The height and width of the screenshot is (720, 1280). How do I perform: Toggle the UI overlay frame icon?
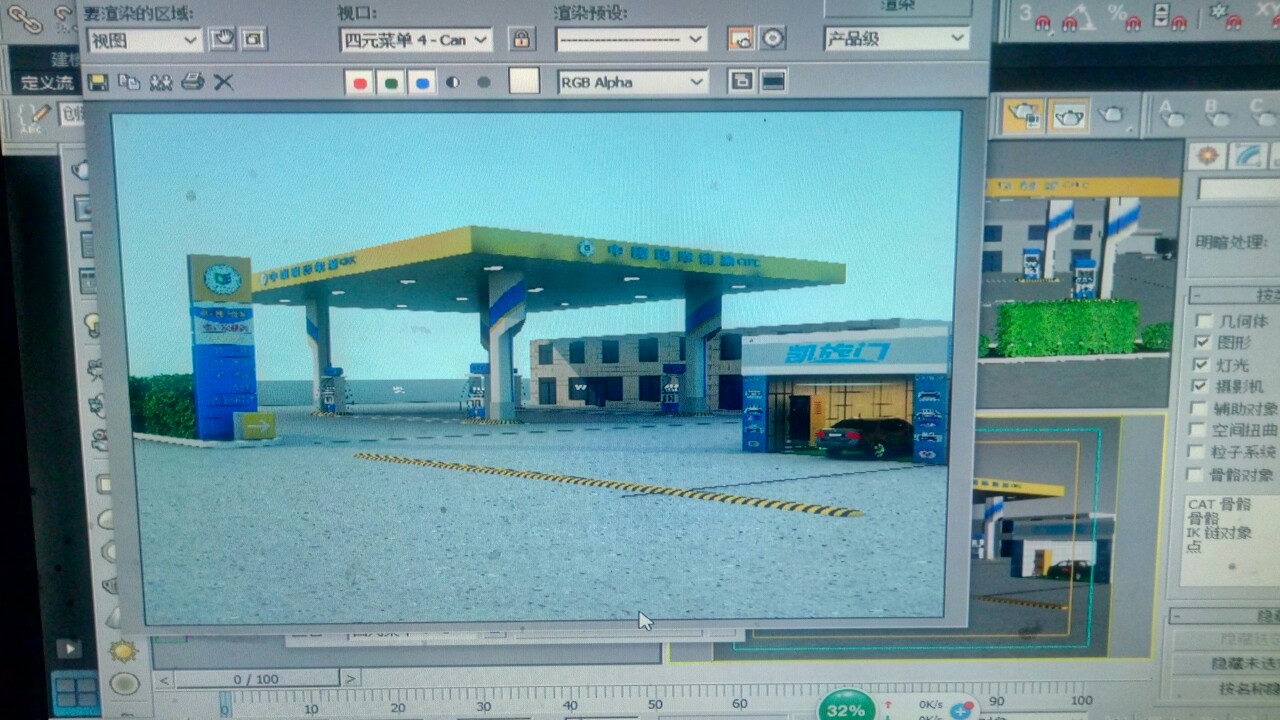(x=741, y=81)
